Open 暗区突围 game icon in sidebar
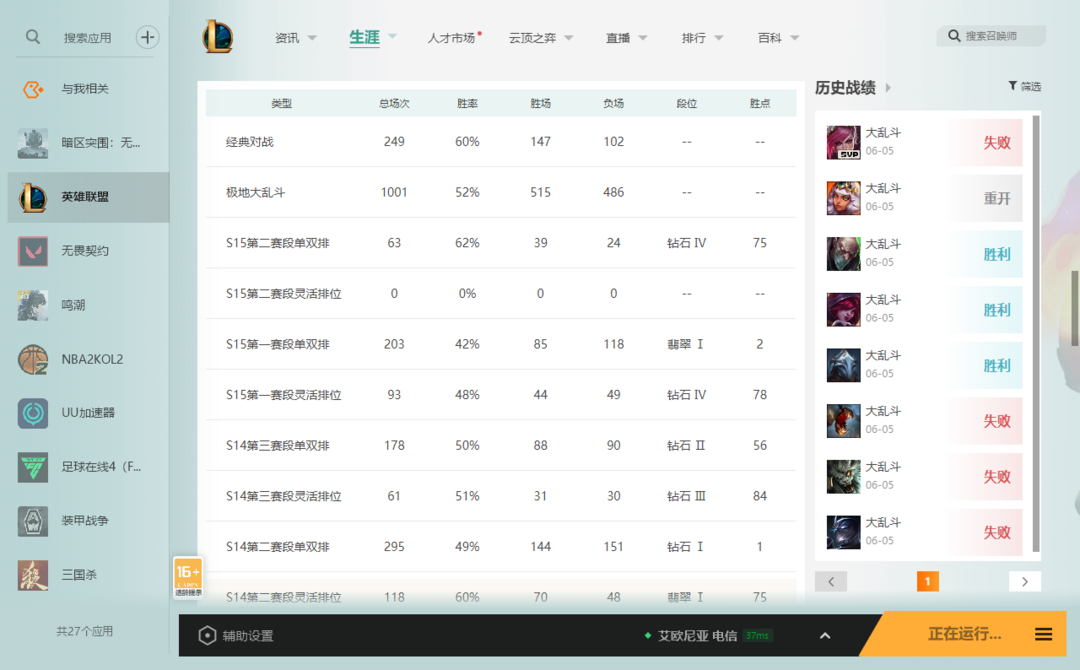 pyautogui.click(x=33, y=143)
